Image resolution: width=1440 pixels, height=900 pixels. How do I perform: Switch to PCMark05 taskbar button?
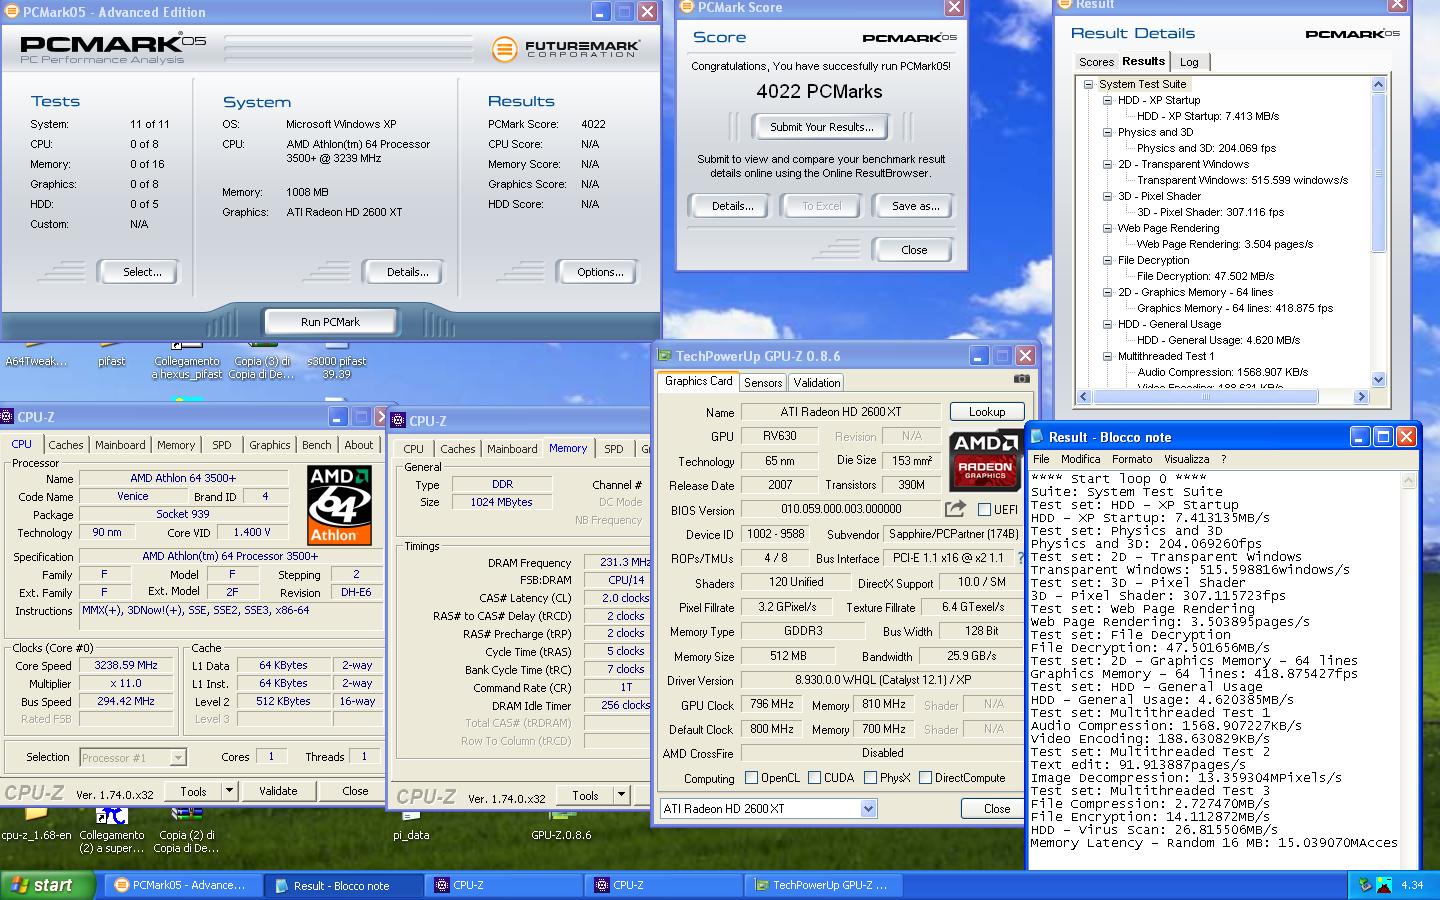(x=182, y=885)
